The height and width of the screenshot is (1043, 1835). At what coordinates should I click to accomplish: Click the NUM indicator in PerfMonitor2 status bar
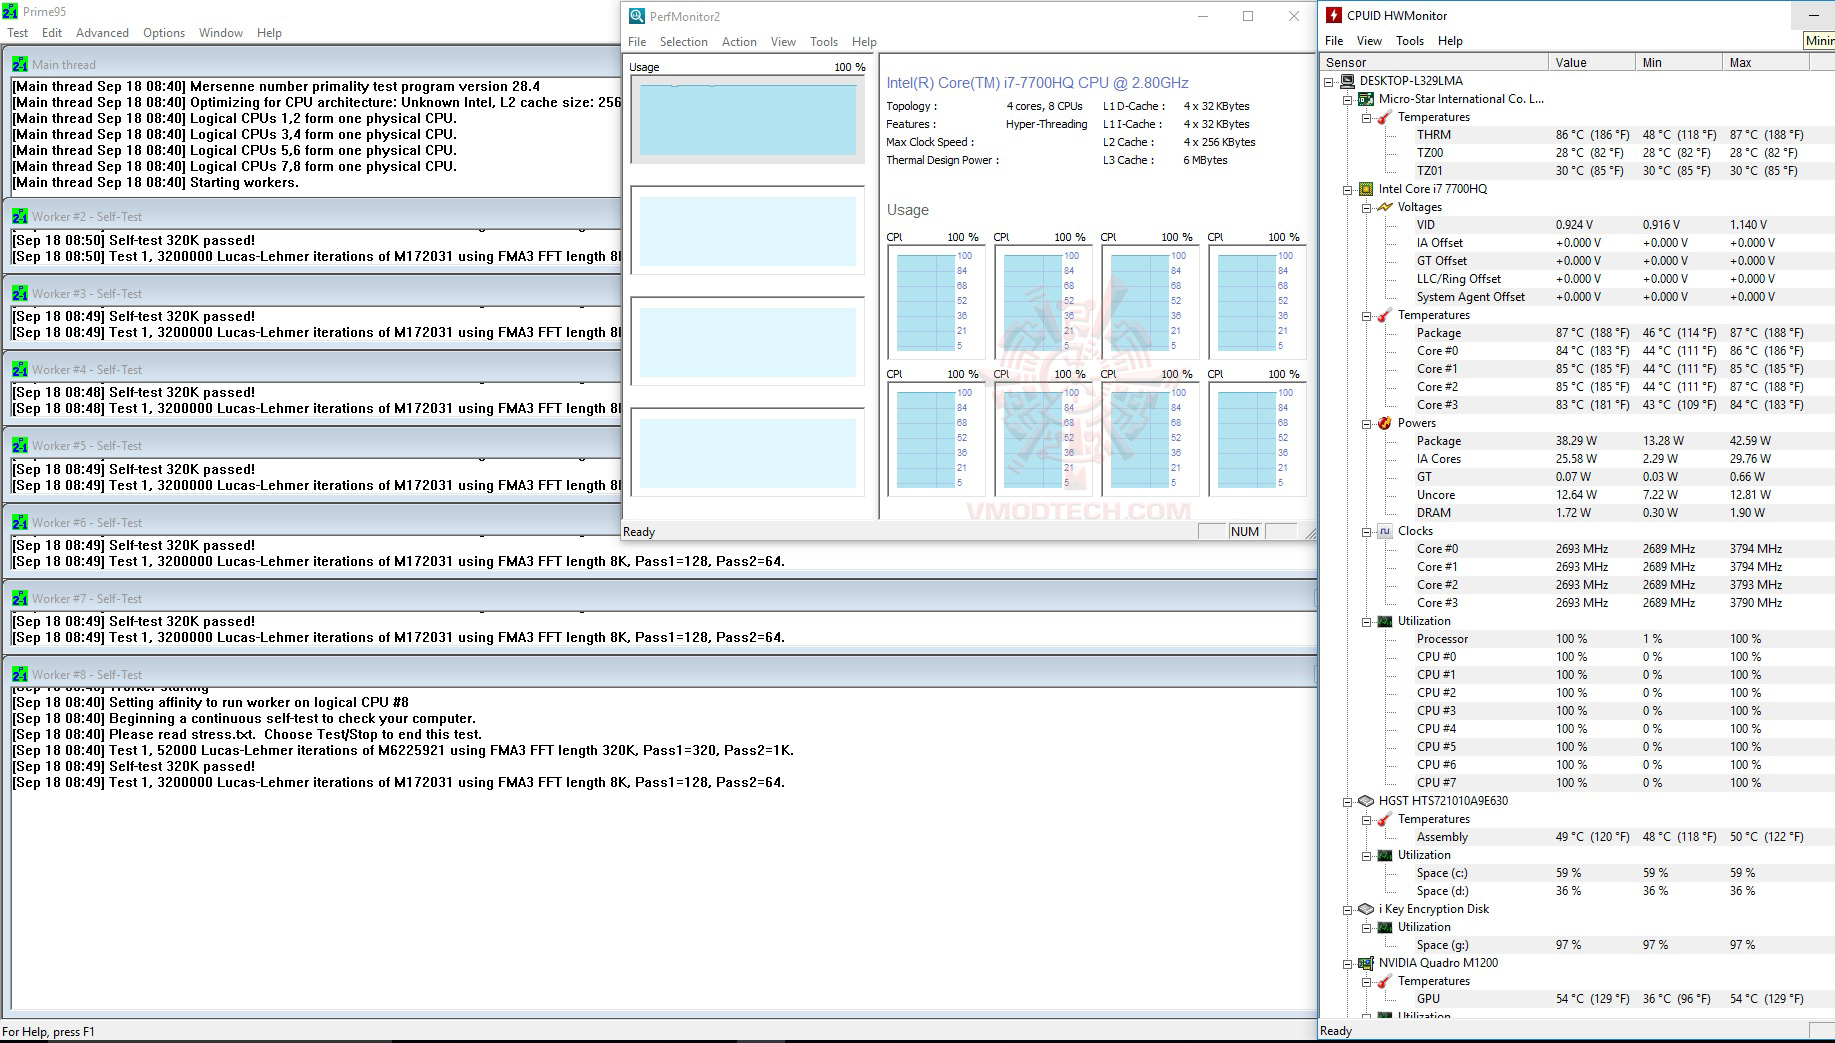pyautogui.click(x=1245, y=531)
